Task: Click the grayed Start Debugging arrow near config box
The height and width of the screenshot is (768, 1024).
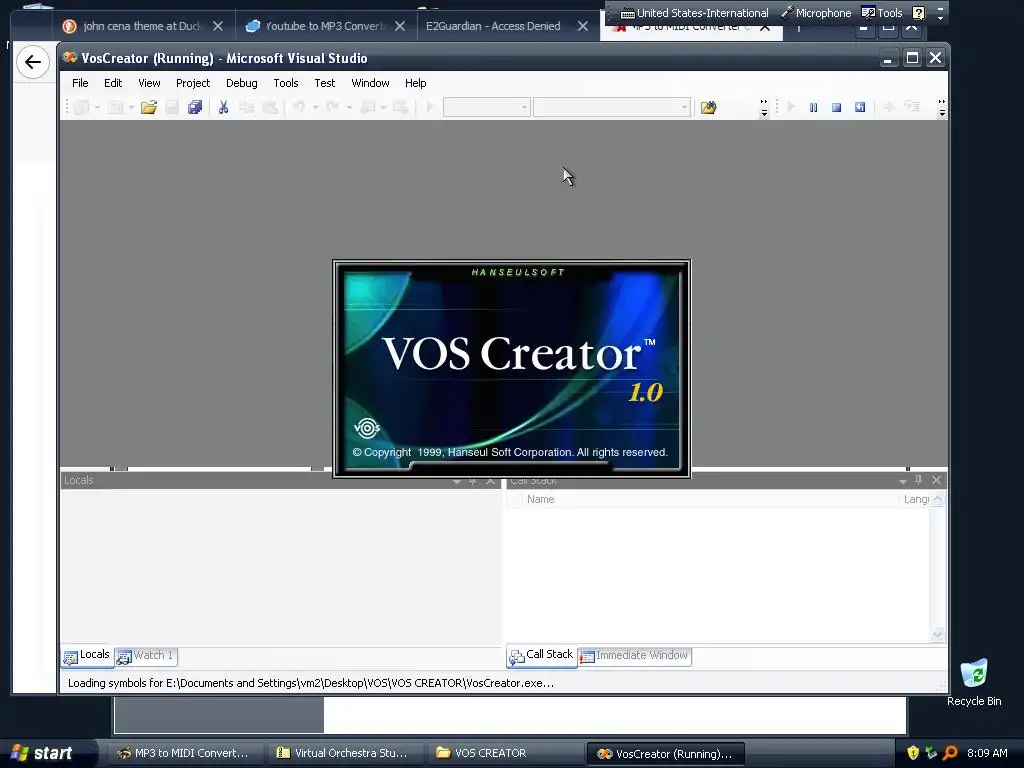Action: 430,107
